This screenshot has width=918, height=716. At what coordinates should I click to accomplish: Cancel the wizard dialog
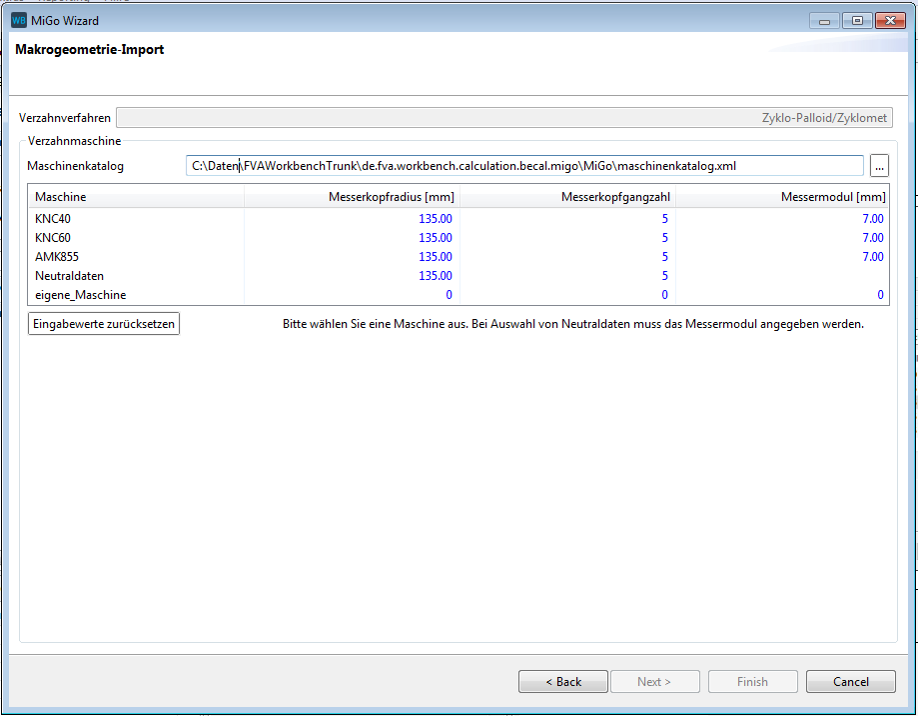coord(851,682)
